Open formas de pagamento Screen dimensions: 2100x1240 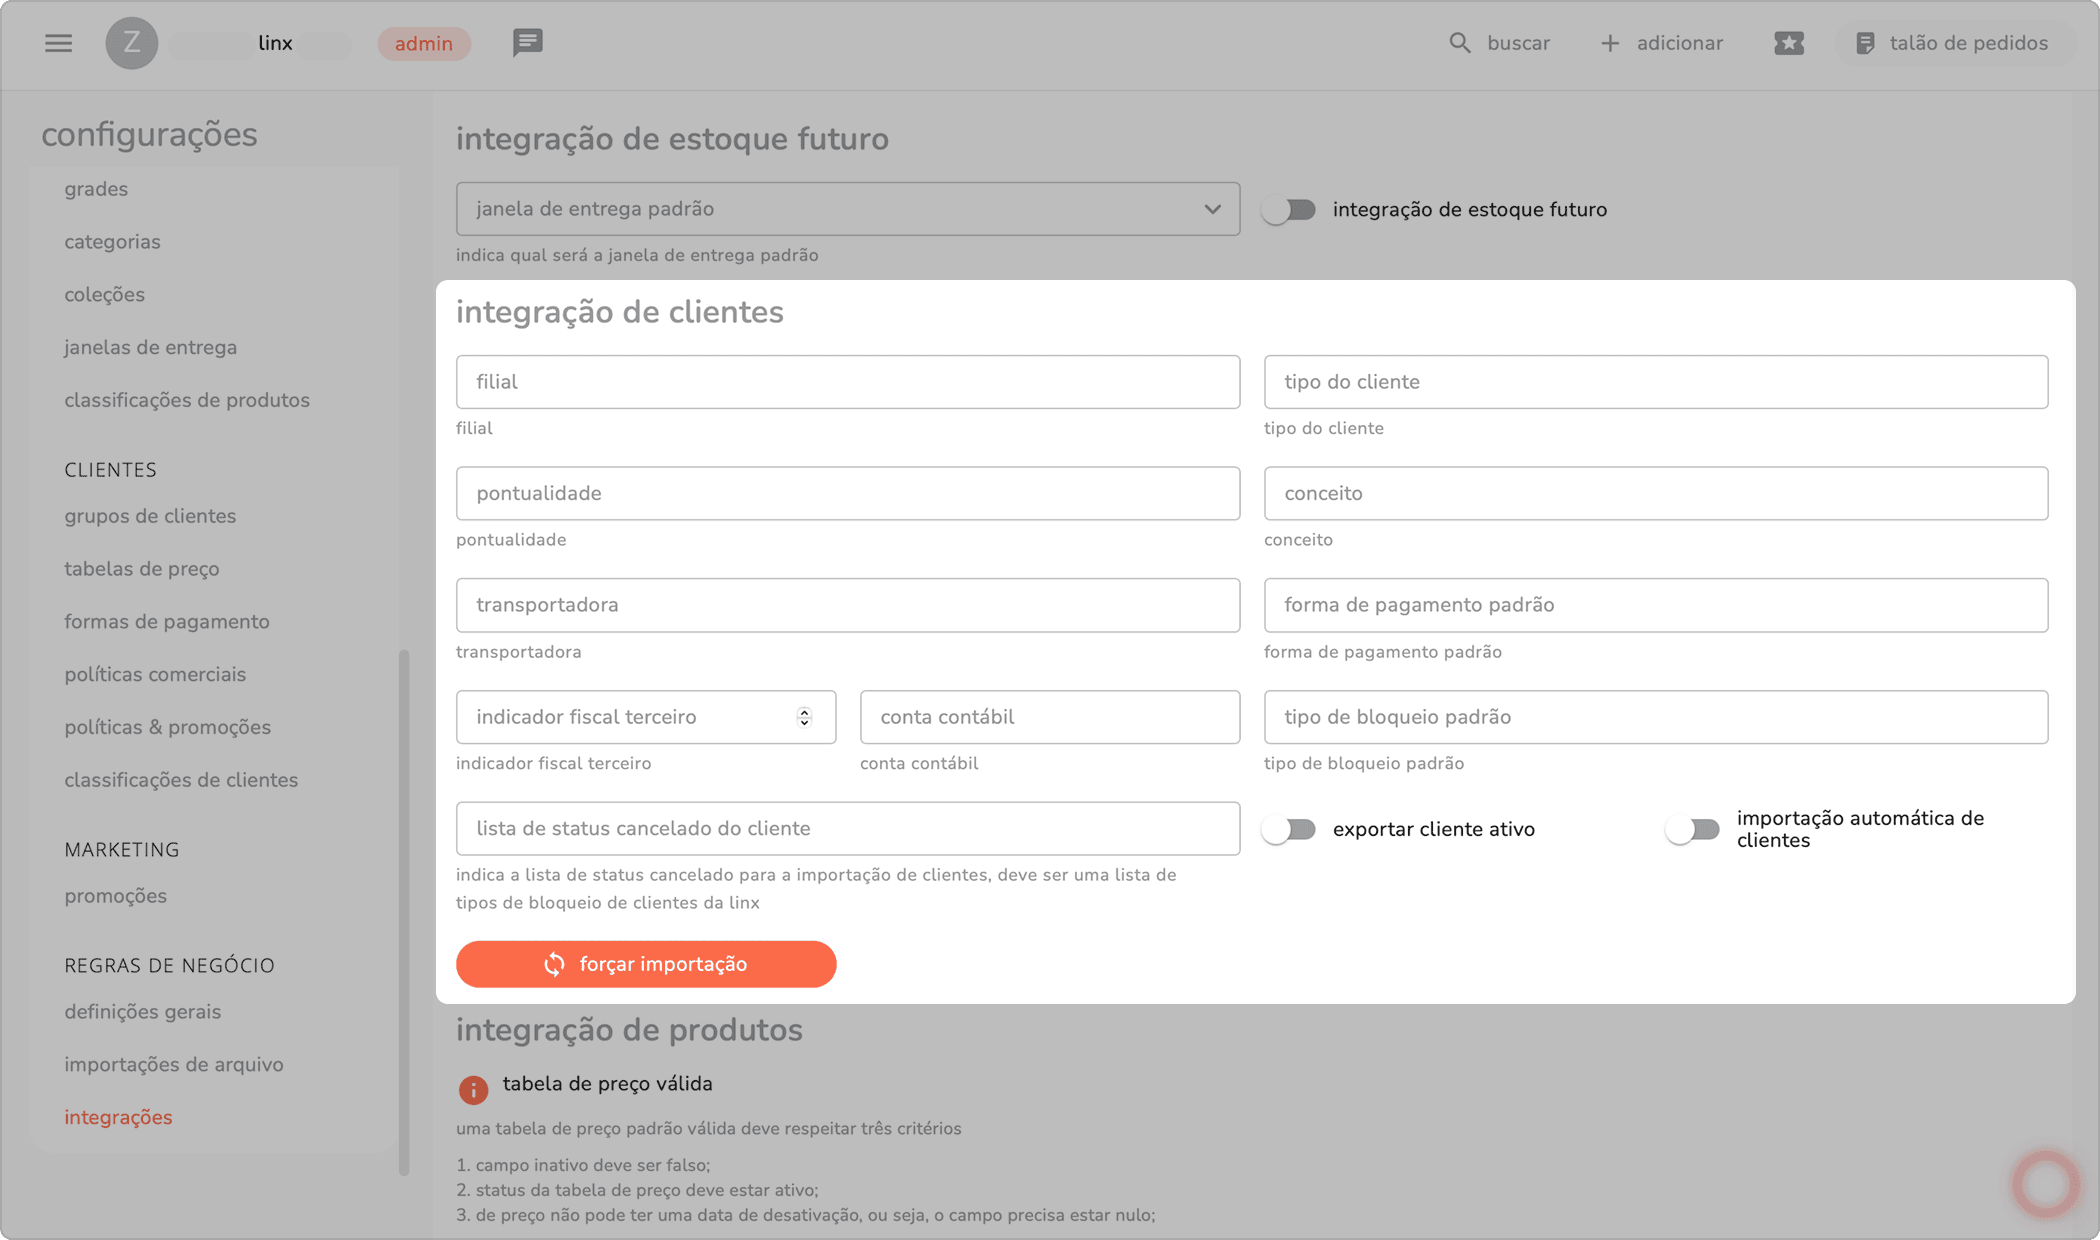tap(167, 622)
